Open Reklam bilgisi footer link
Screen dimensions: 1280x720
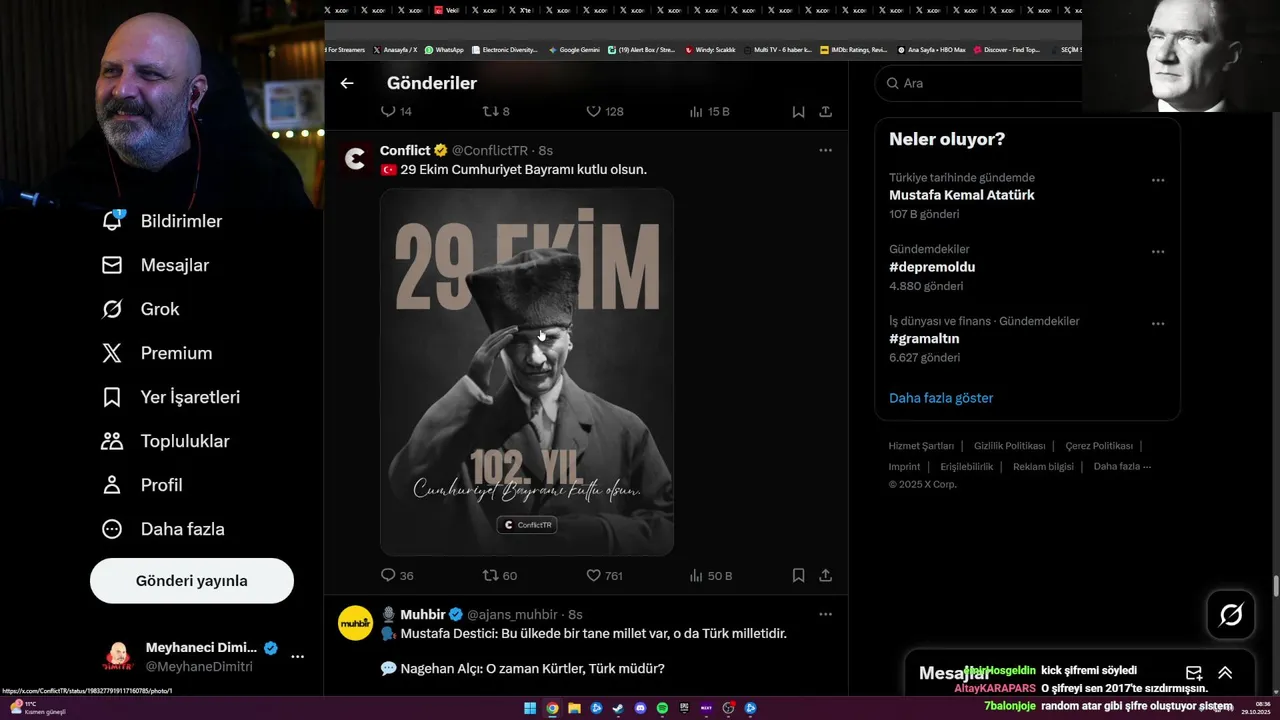point(1043,467)
